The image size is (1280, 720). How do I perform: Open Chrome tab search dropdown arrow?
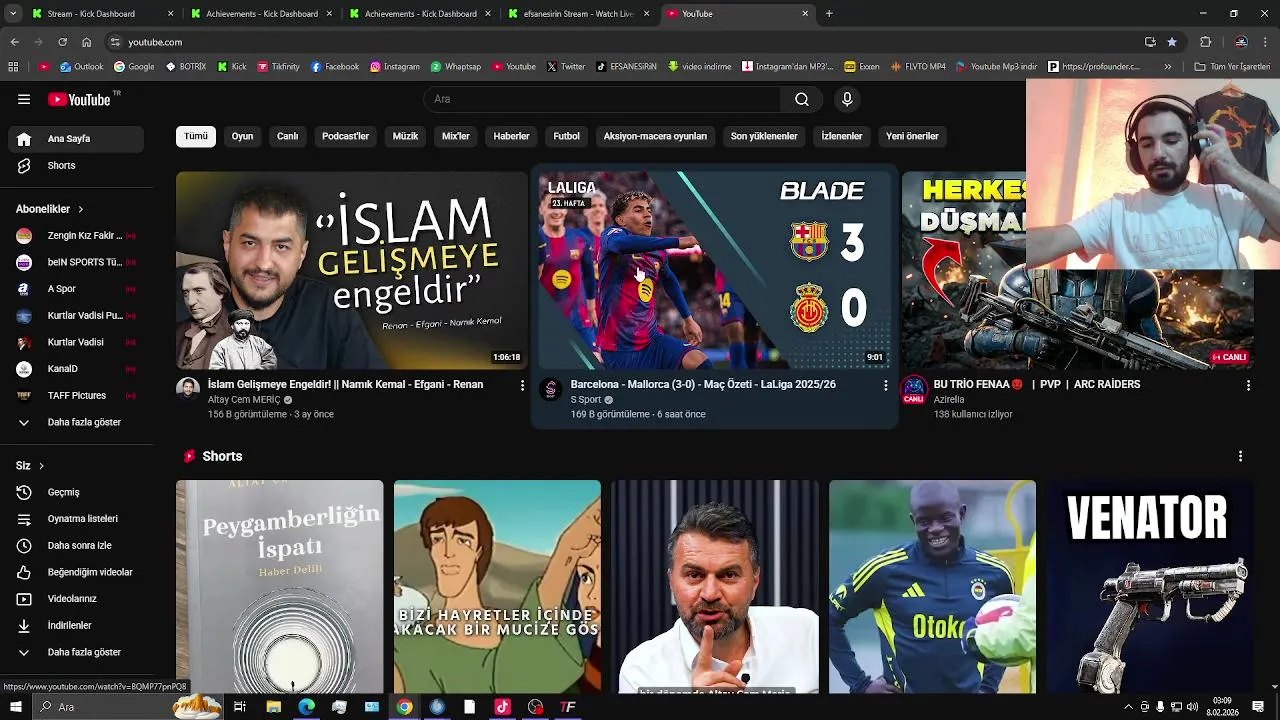point(13,14)
